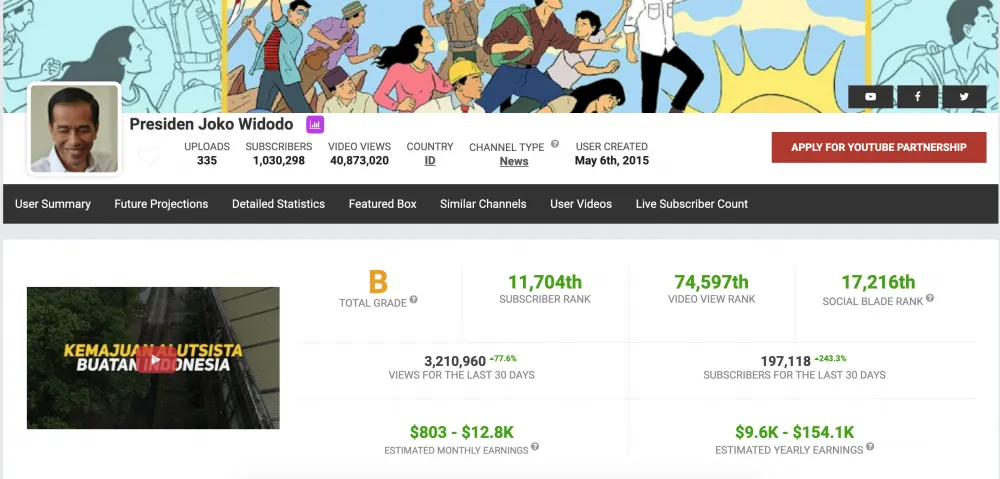Click the Presiden Joko Widodo profile picture
Screen dimensions: 1000x479
74,129
